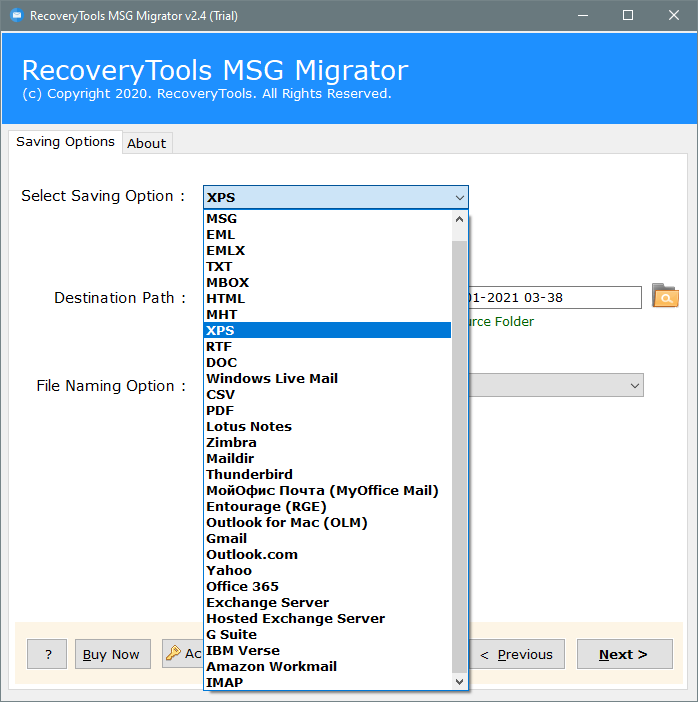
Task: Click the Destination Path text field
Action: click(555, 298)
